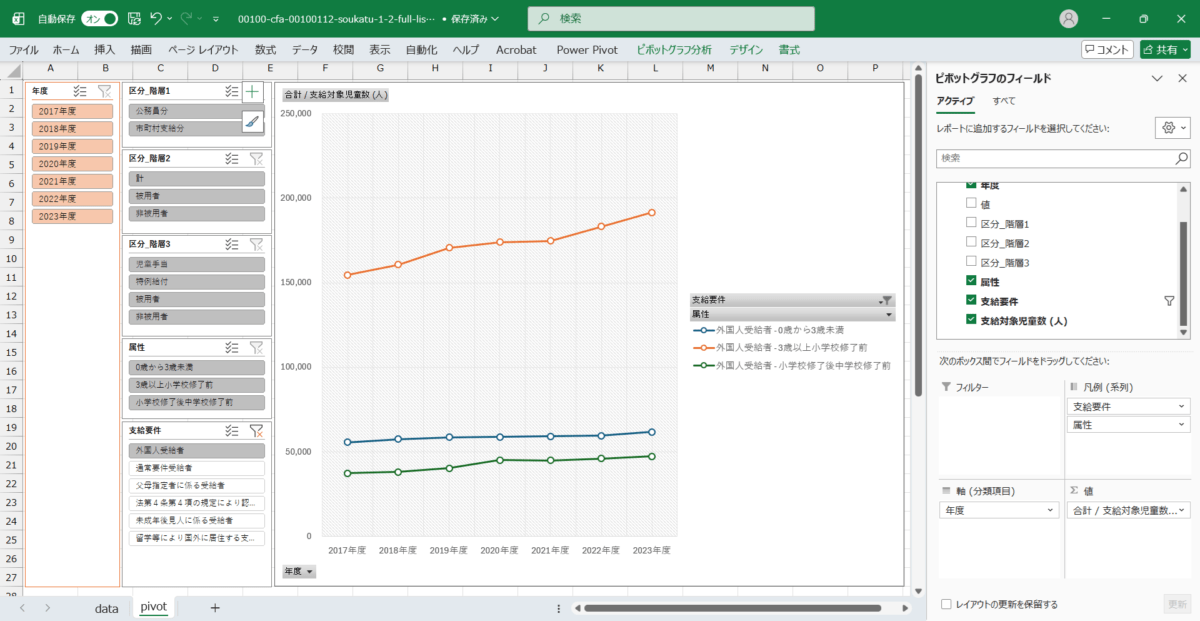The width and height of the screenshot is (1200, 621).
Task: Open the Chart Styles paintbrush icon
Action: click(252, 121)
